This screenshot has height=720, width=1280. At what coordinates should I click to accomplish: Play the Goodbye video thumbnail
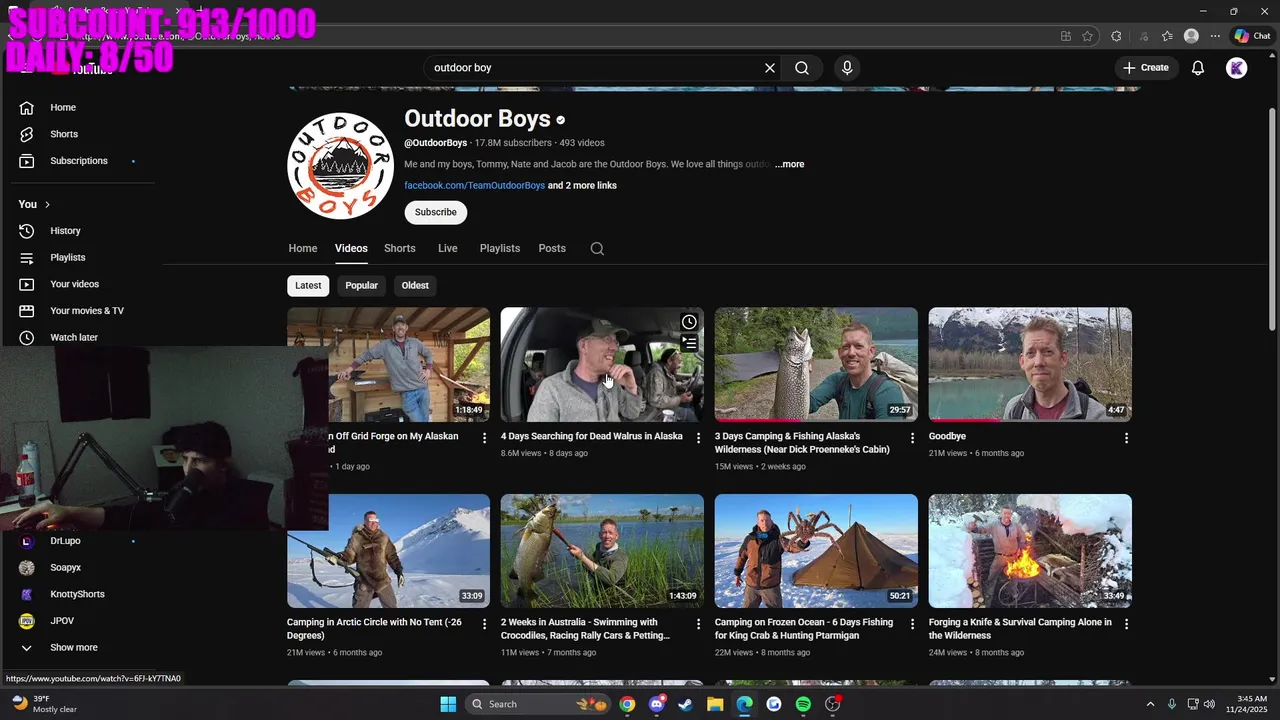click(x=1030, y=364)
